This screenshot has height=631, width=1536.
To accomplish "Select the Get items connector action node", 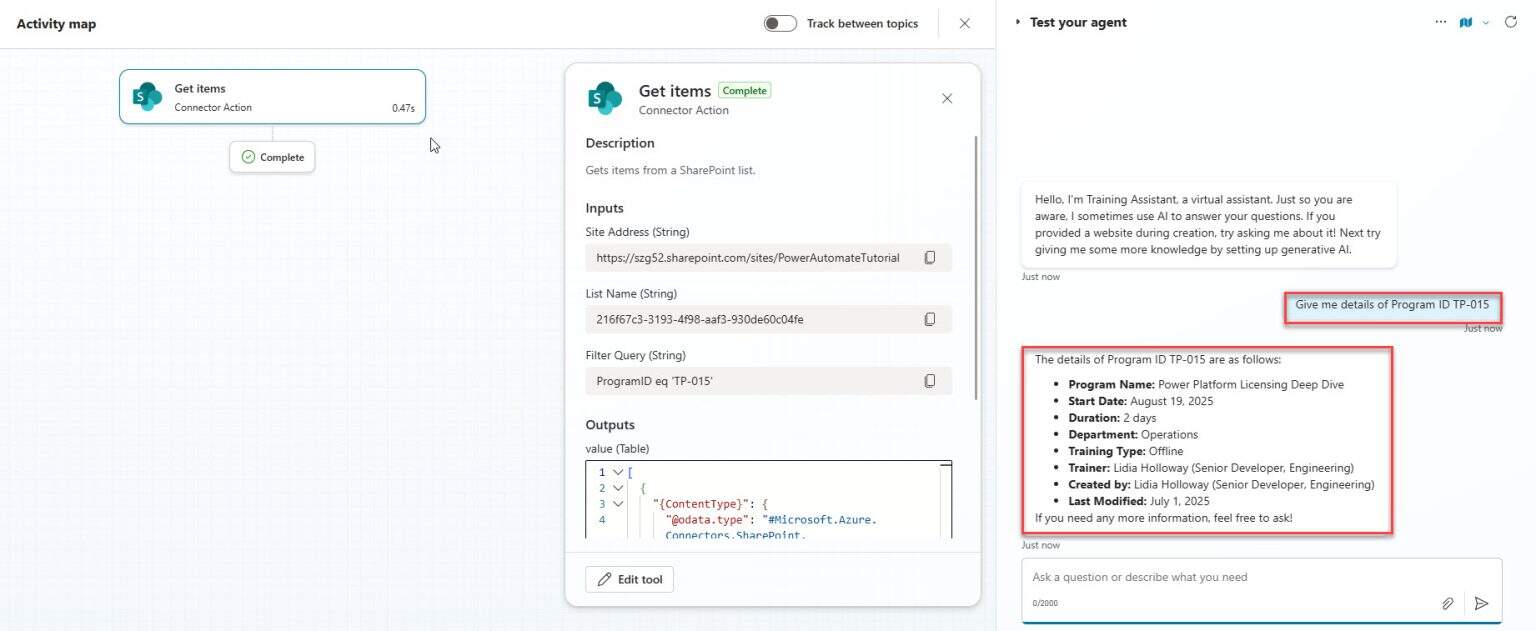I will click(x=272, y=96).
